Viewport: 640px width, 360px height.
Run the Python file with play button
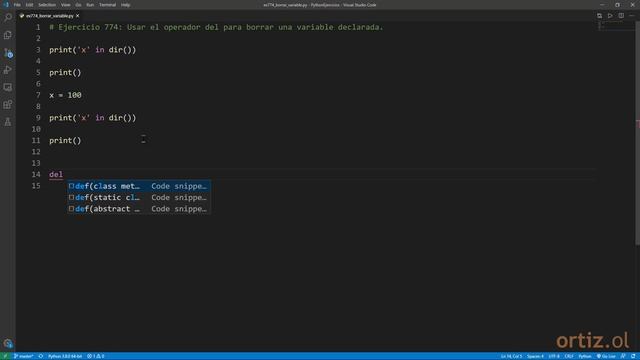pyautogui.click(x=610, y=16)
